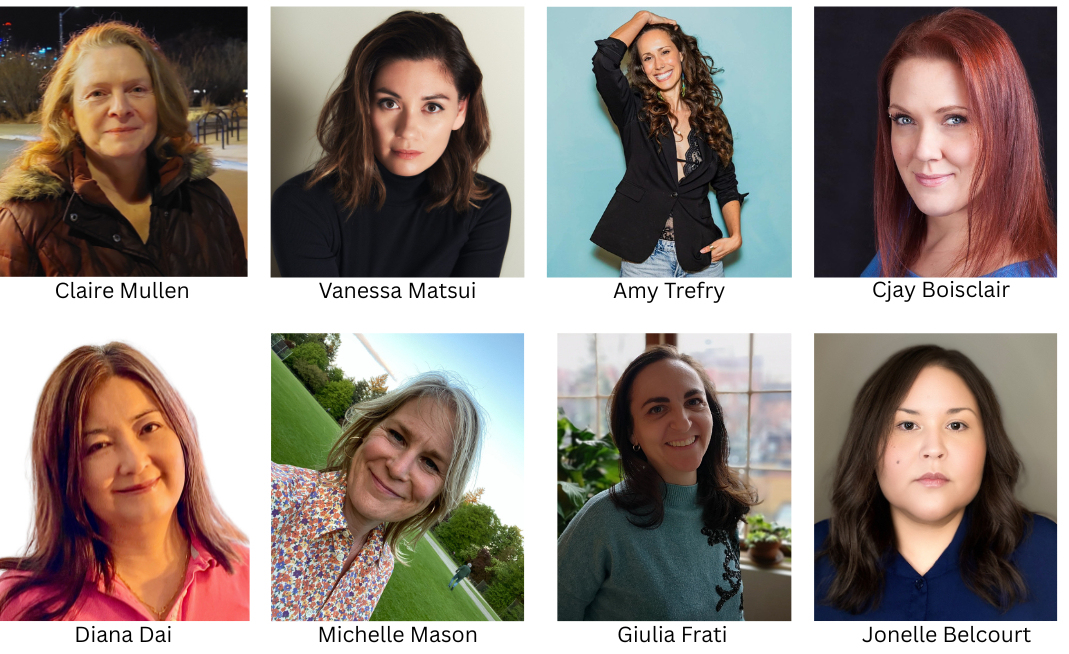Click the Cjay Boisclair caption text
The width and height of the screenshot is (1069, 654).
pyautogui.click(x=941, y=290)
